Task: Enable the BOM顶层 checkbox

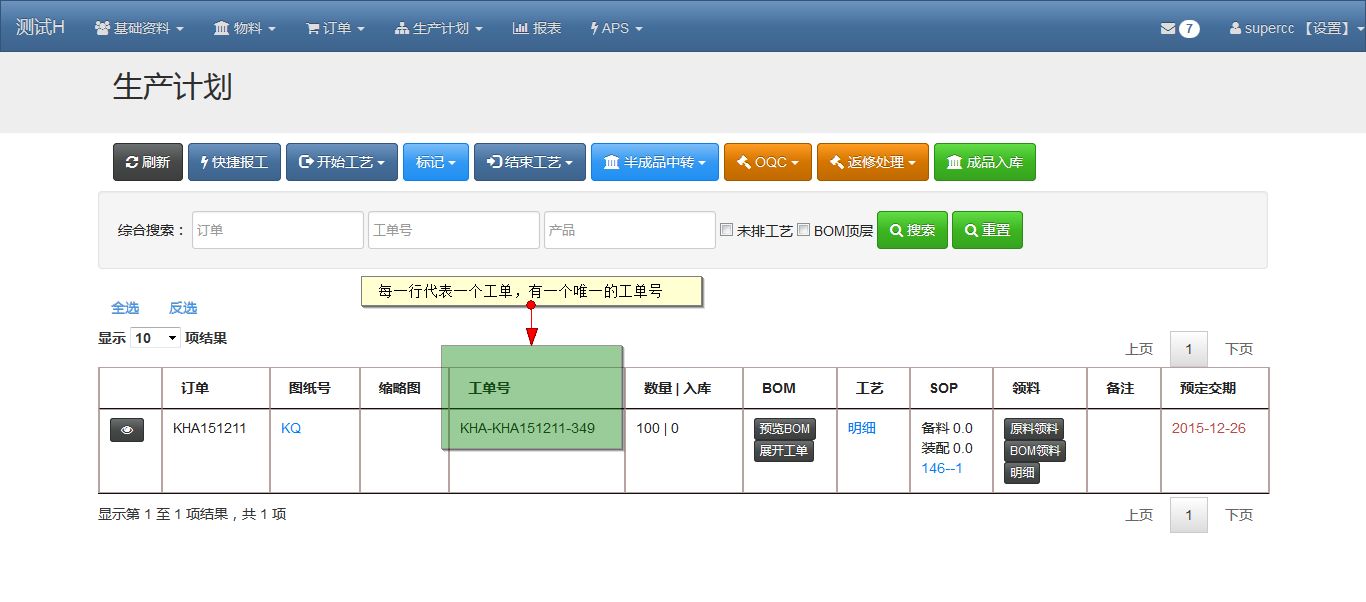Action: [x=804, y=230]
